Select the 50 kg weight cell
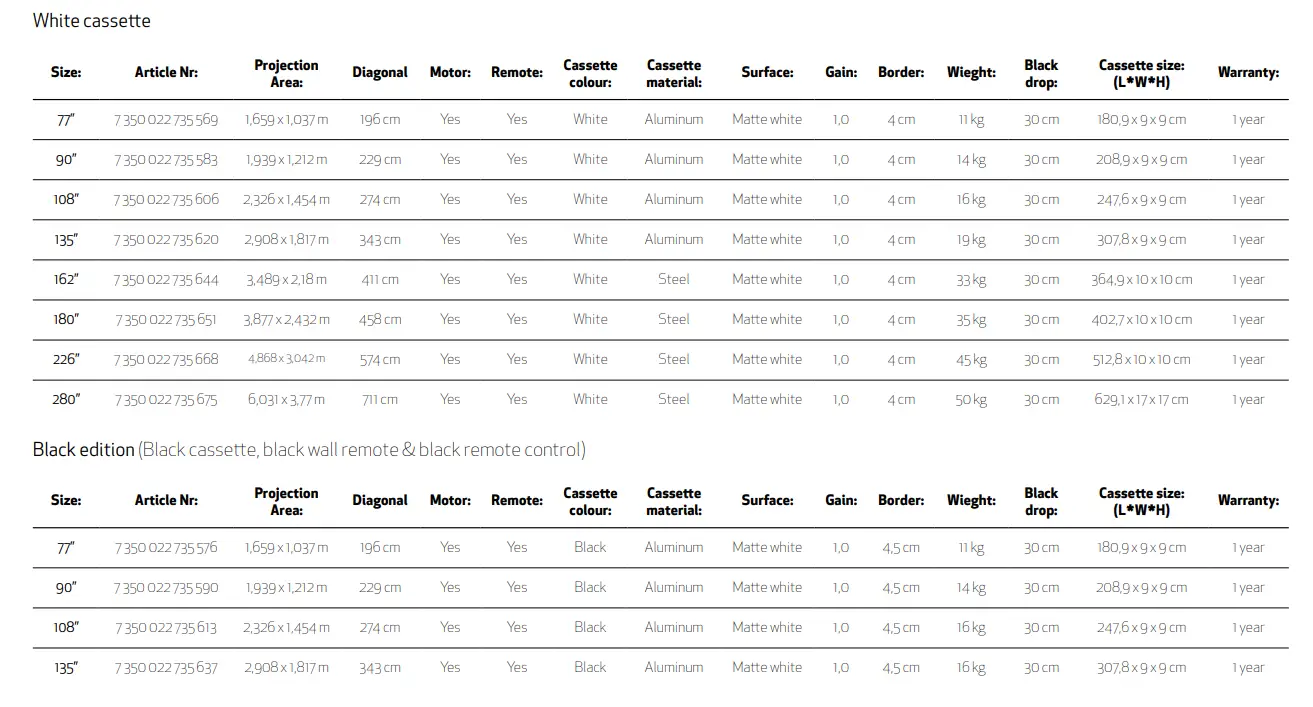Viewport: 1313px width, 707px height. pos(971,400)
